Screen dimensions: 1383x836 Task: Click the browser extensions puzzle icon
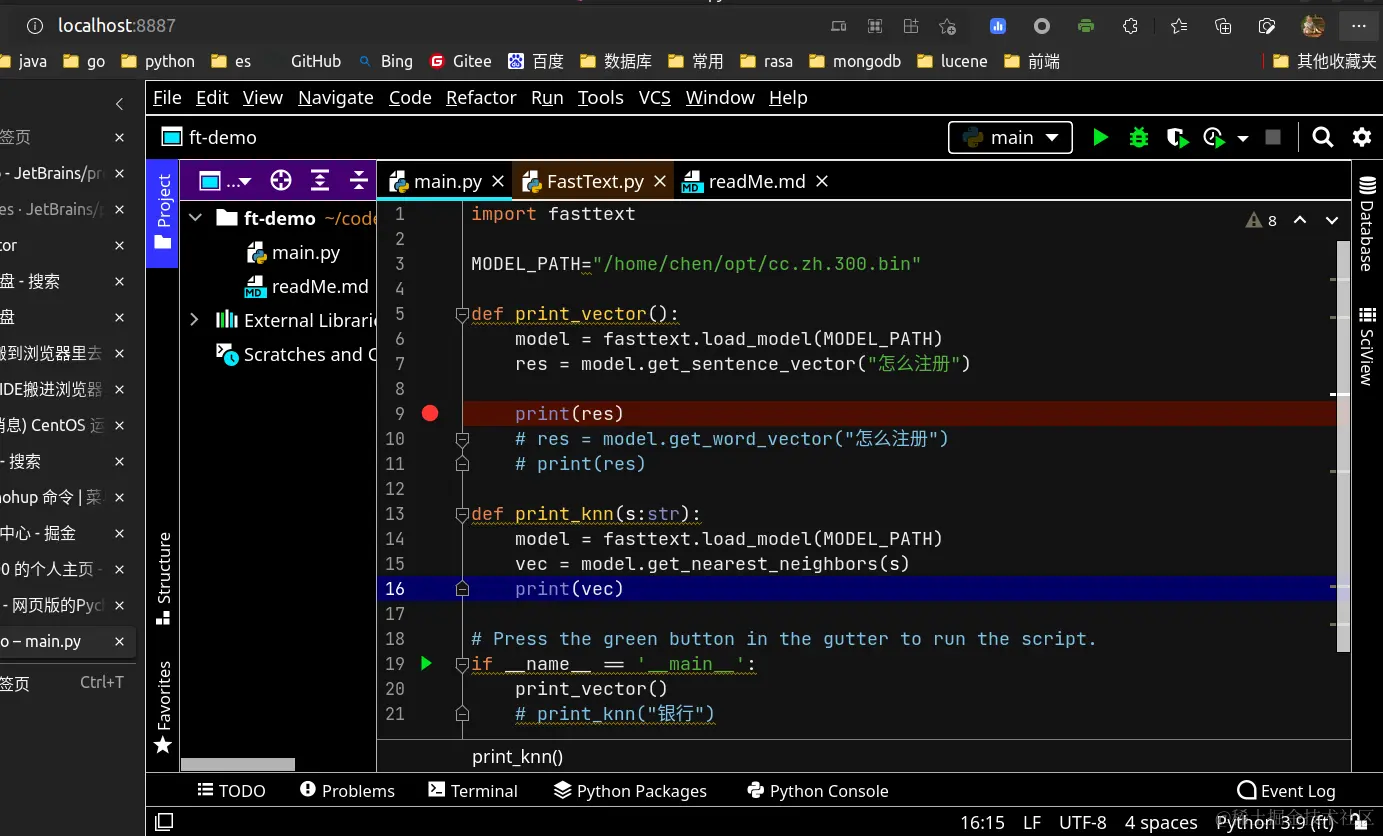coord(1130,26)
